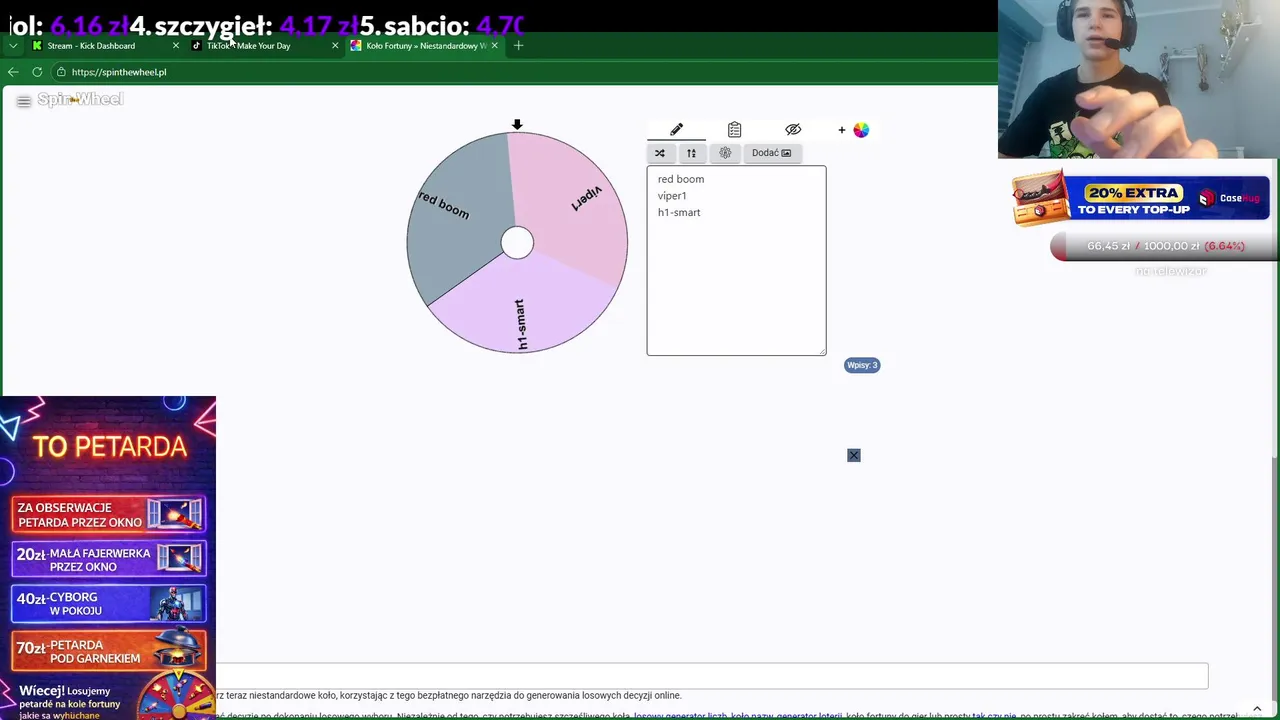
Task: Open the 'generator loterii' link
Action: coord(809,716)
